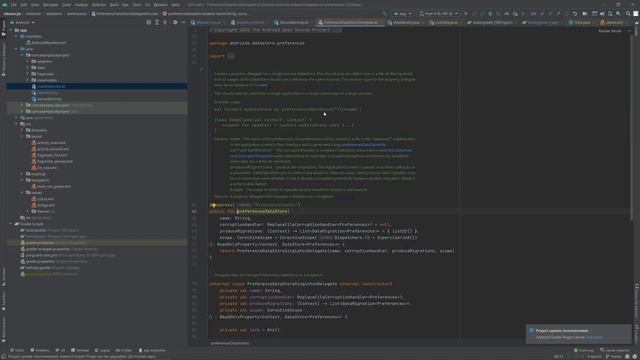Screen dimensions: 640x360
Task: Select strings.xml in project tree
Action: (x=45, y=205)
